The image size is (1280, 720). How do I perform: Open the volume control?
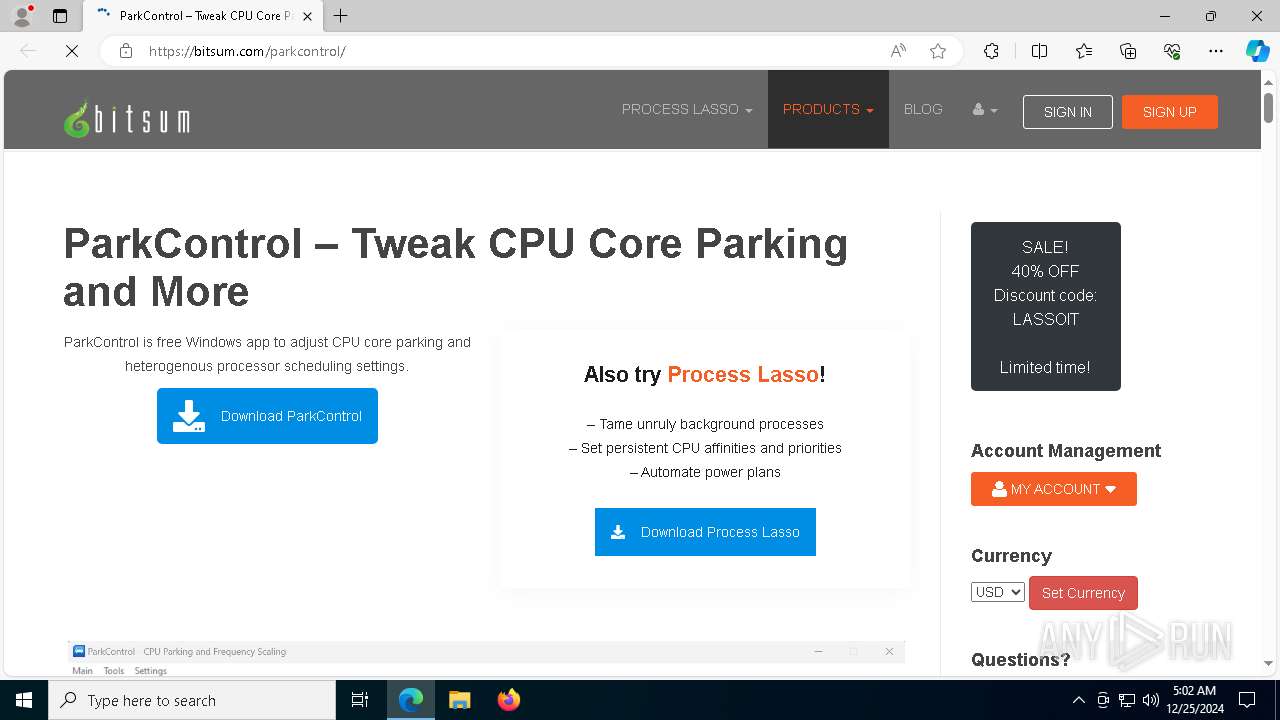tap(1151, 700)
